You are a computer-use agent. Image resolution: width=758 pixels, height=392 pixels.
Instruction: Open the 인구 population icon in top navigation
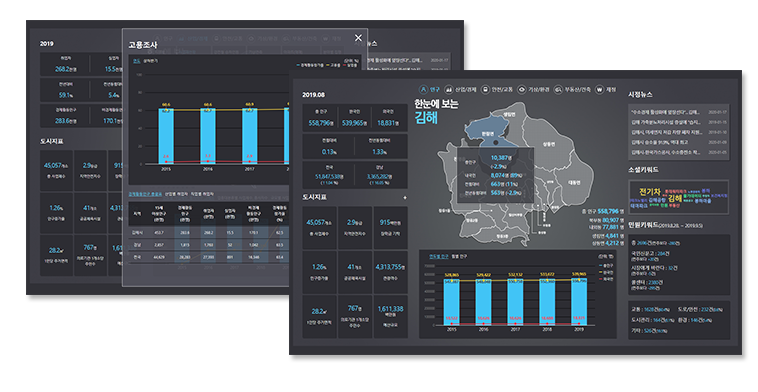tap(423, 90)
